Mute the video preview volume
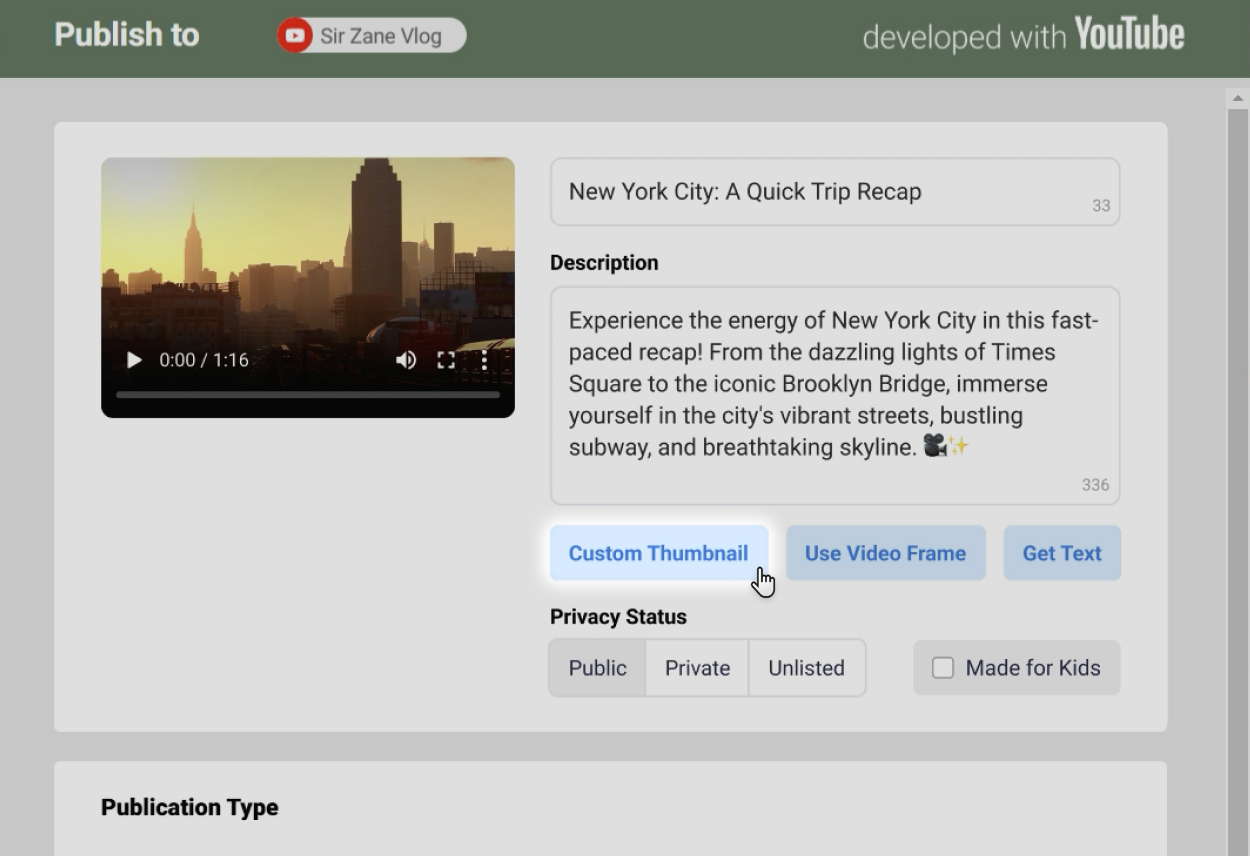Viewport: 1250px width, 856px height. tap(406, 360)
